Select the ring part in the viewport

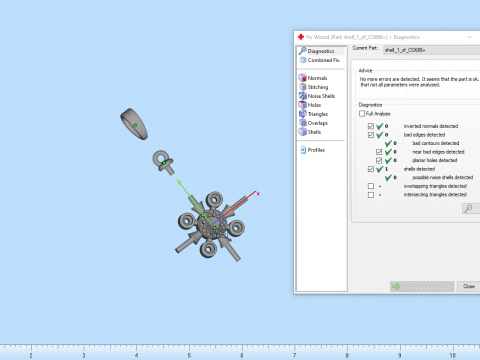point(134,124)
